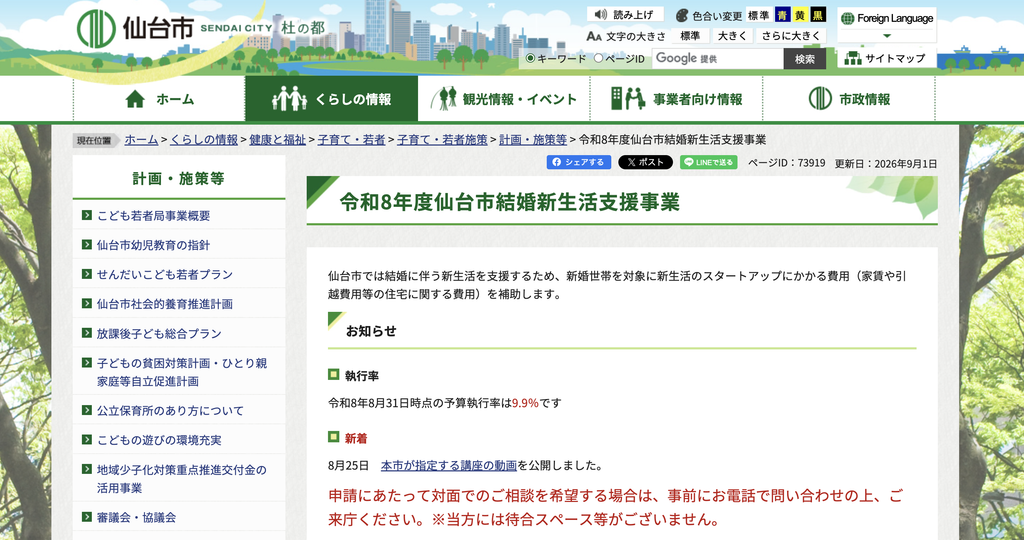Click arrow icon beside せんだいこども若者プラン
This screenshot has width=1024, height=540.
coord(87,274)
